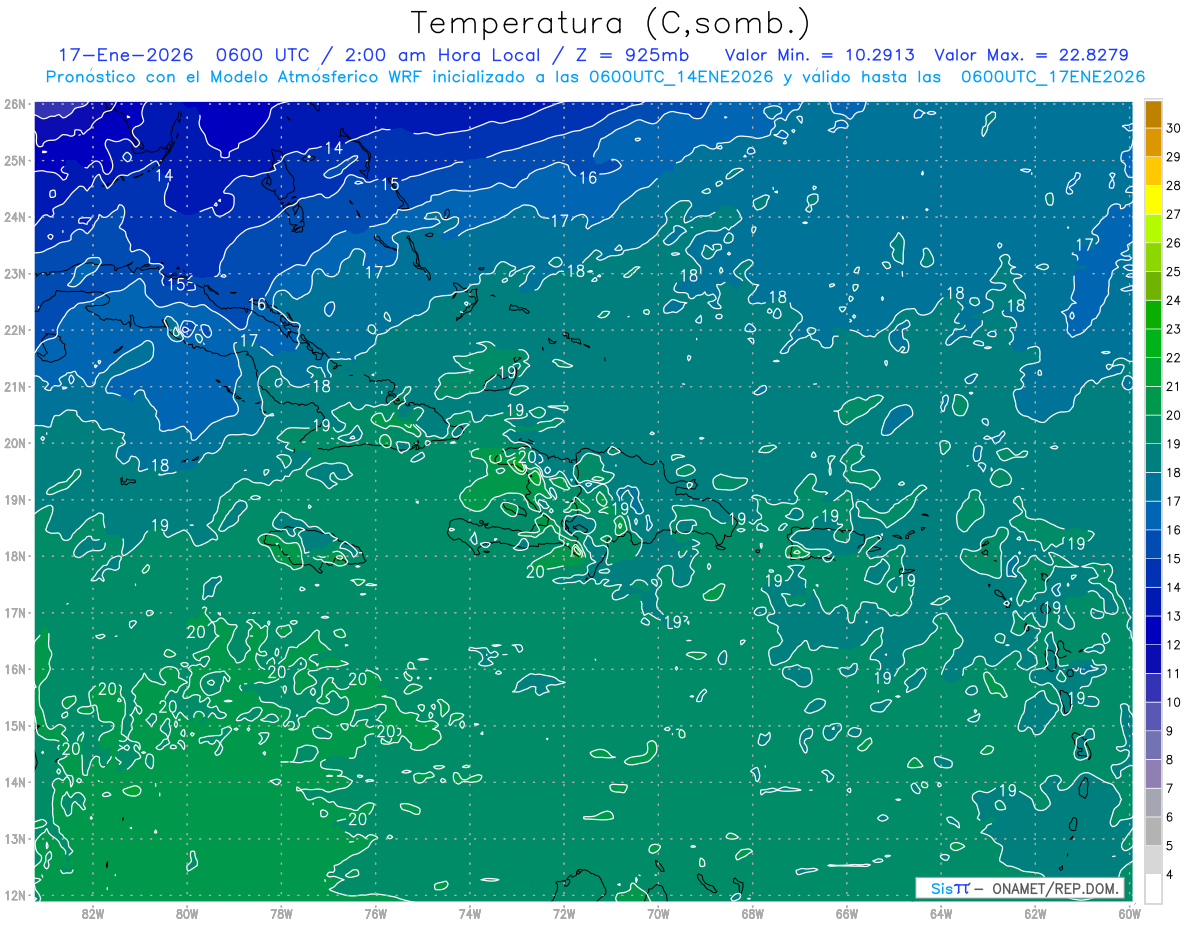The image size is (1200, 927).
Task: Click the color bar scale label 12
Action: [x=1173, y=645]
